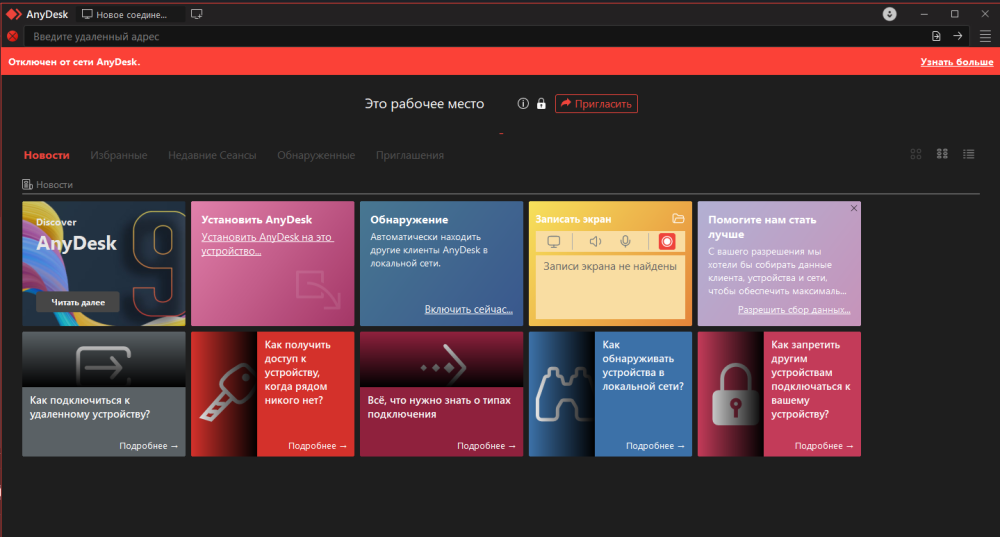
Task: Toggle microphone in screen recorder
Action: point(626,242)
